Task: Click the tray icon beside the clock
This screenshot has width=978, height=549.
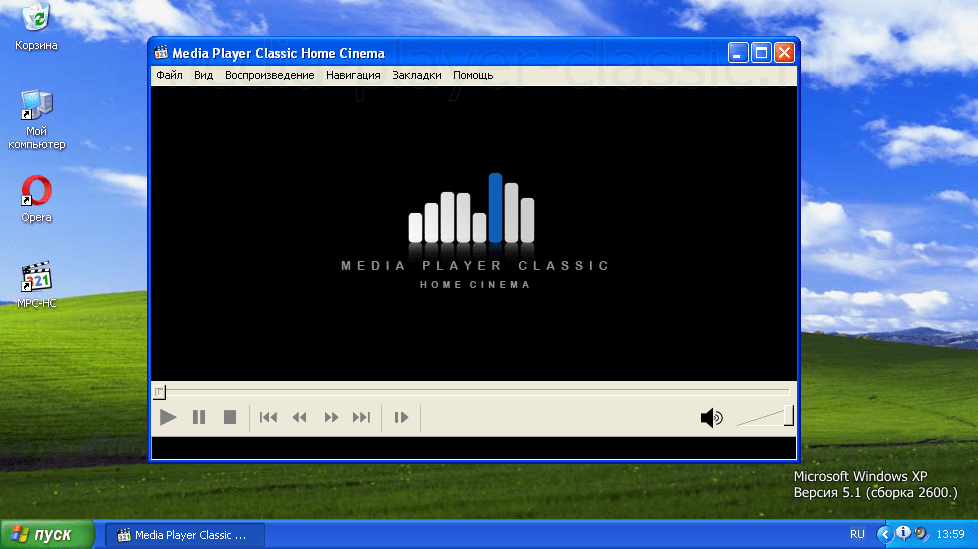Action: [921, 534]
